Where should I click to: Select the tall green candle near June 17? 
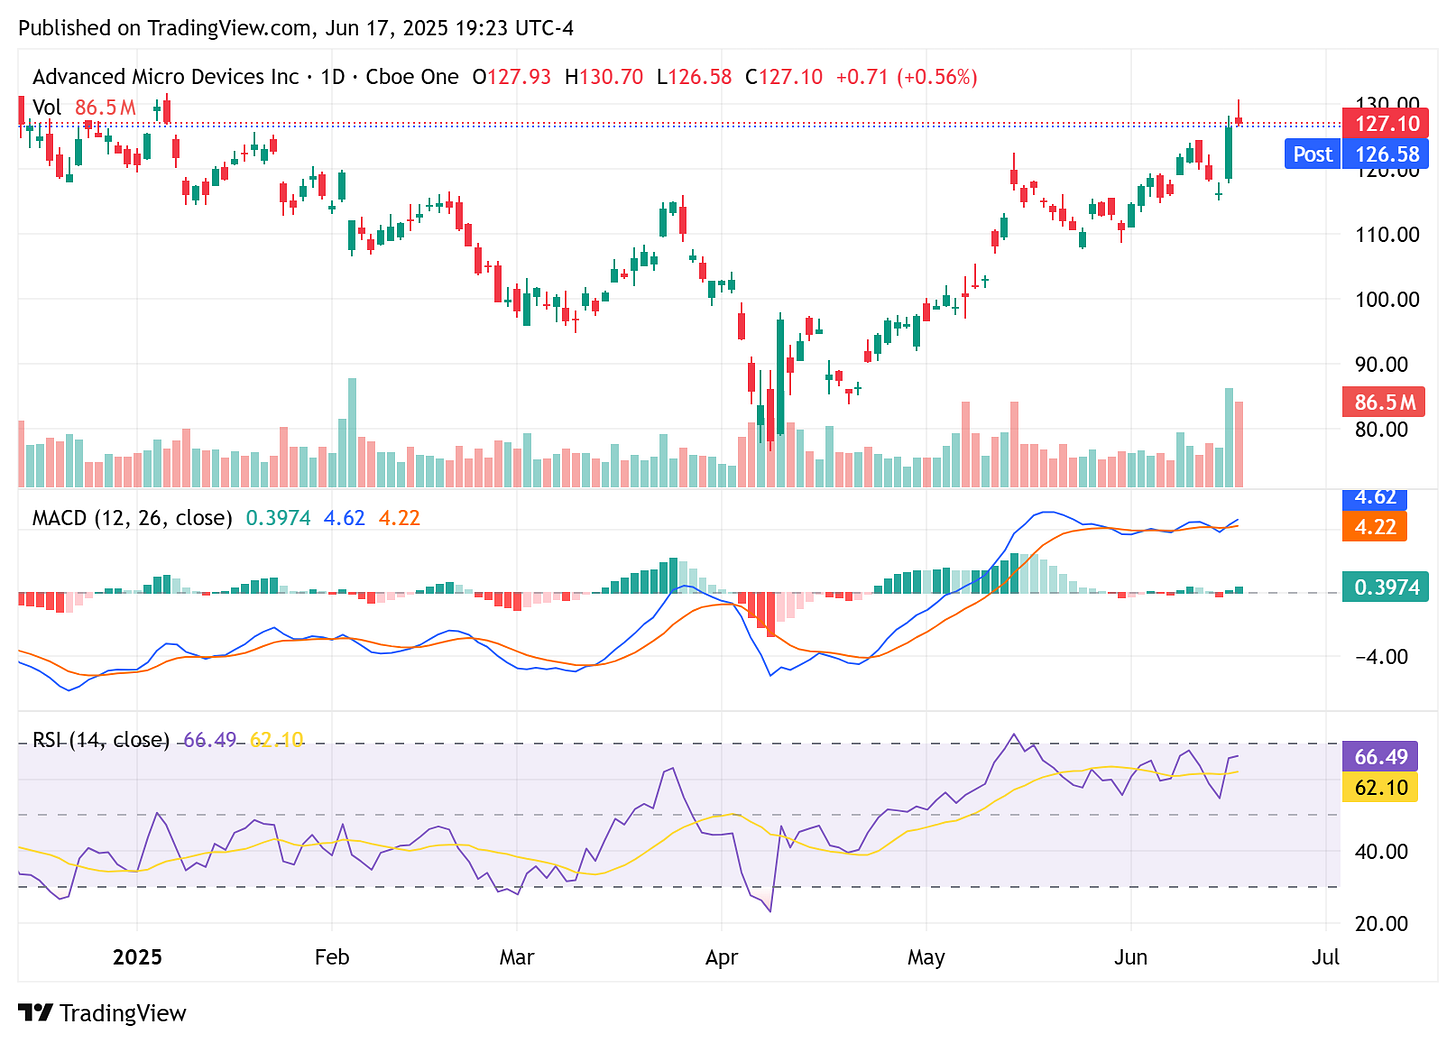coord(1228,150)
